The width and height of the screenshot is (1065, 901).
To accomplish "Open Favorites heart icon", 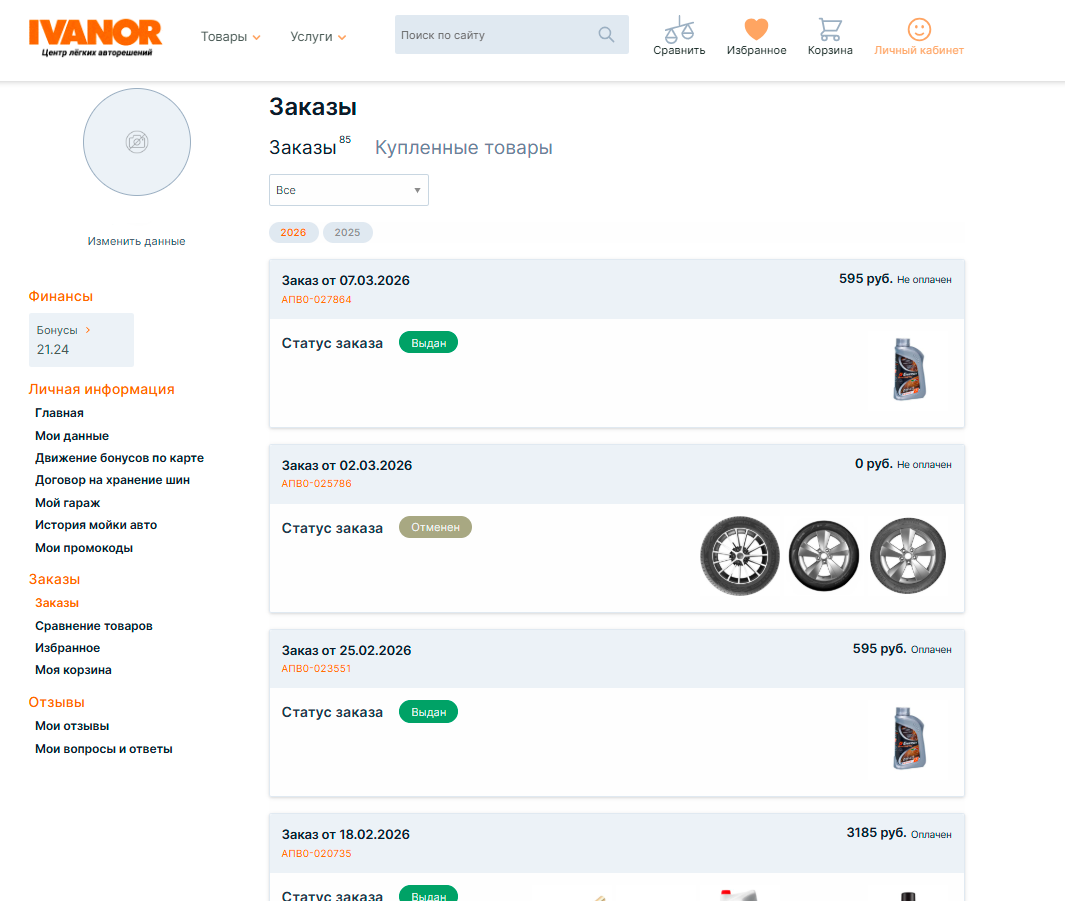I will coord(756,29).
